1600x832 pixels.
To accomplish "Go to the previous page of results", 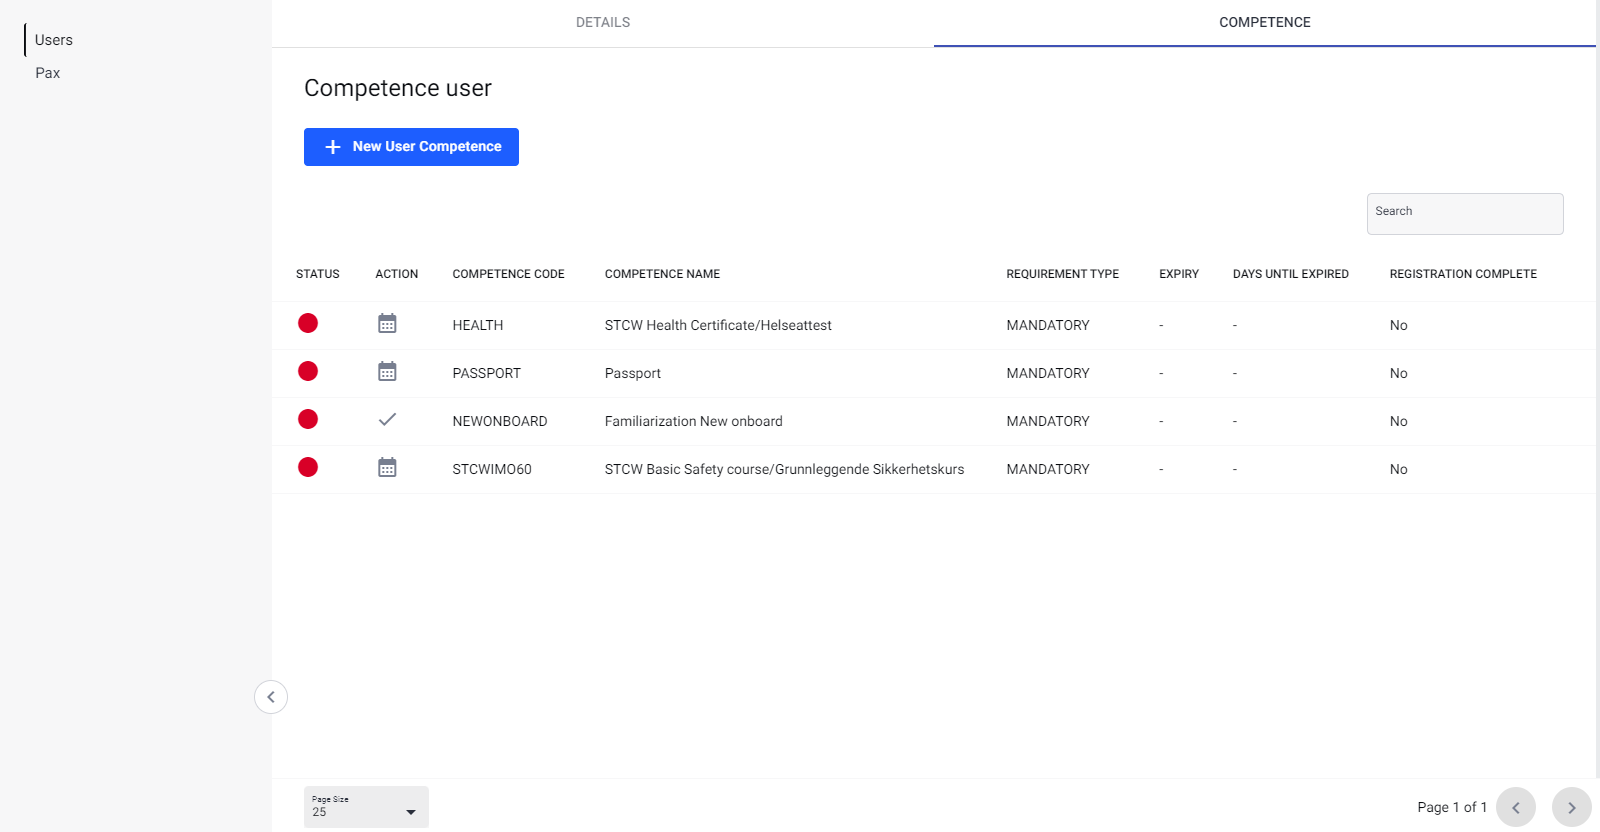I will click(1516, 807).
